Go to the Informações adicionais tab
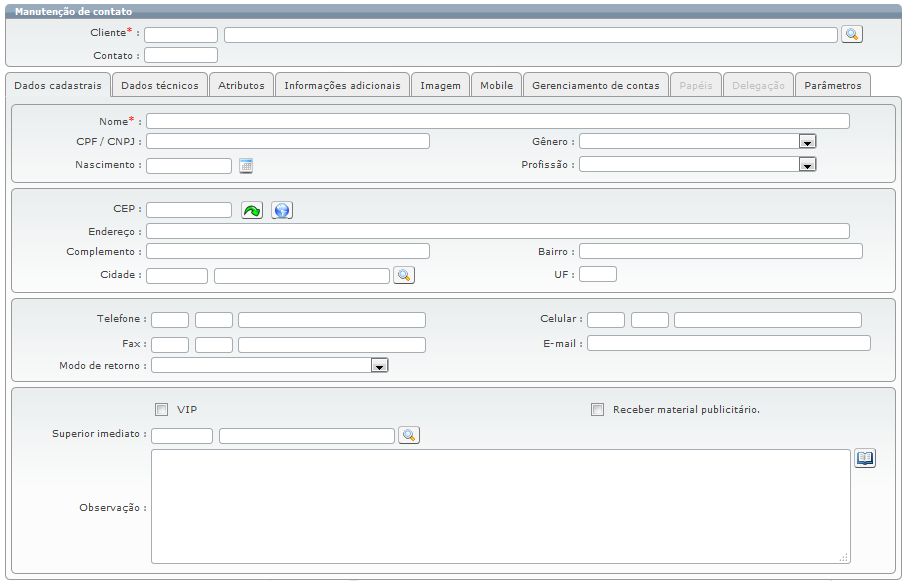 click(342, 85)
